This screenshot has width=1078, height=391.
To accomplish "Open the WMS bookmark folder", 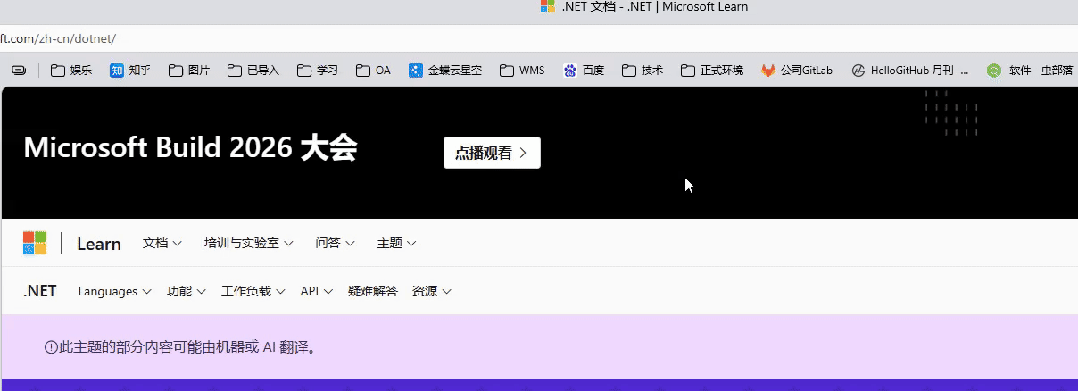I will (522, 70).
